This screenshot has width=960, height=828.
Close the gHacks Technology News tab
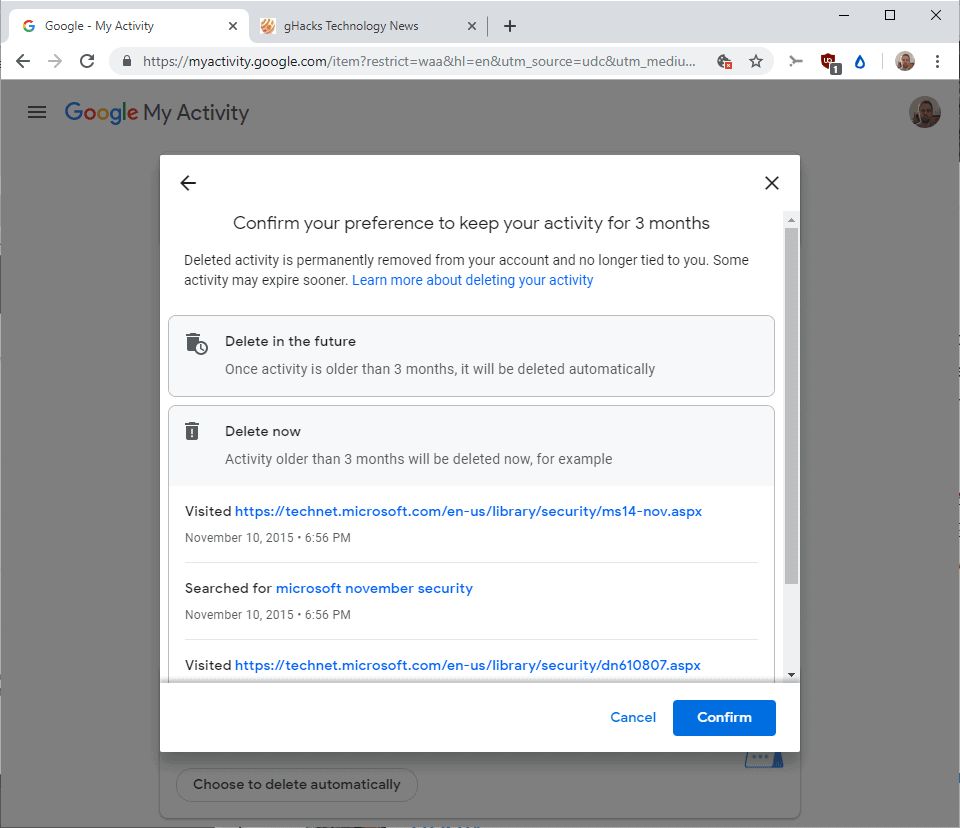coord(471,26)
